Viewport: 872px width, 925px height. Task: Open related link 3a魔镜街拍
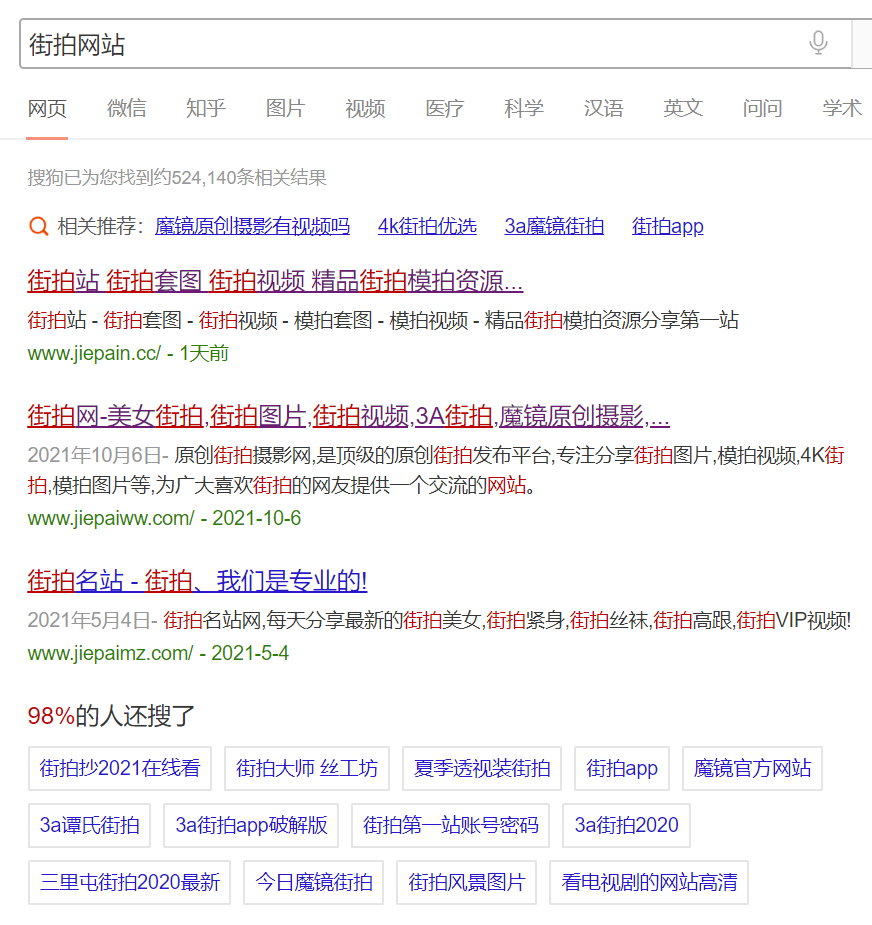point(554,227)
